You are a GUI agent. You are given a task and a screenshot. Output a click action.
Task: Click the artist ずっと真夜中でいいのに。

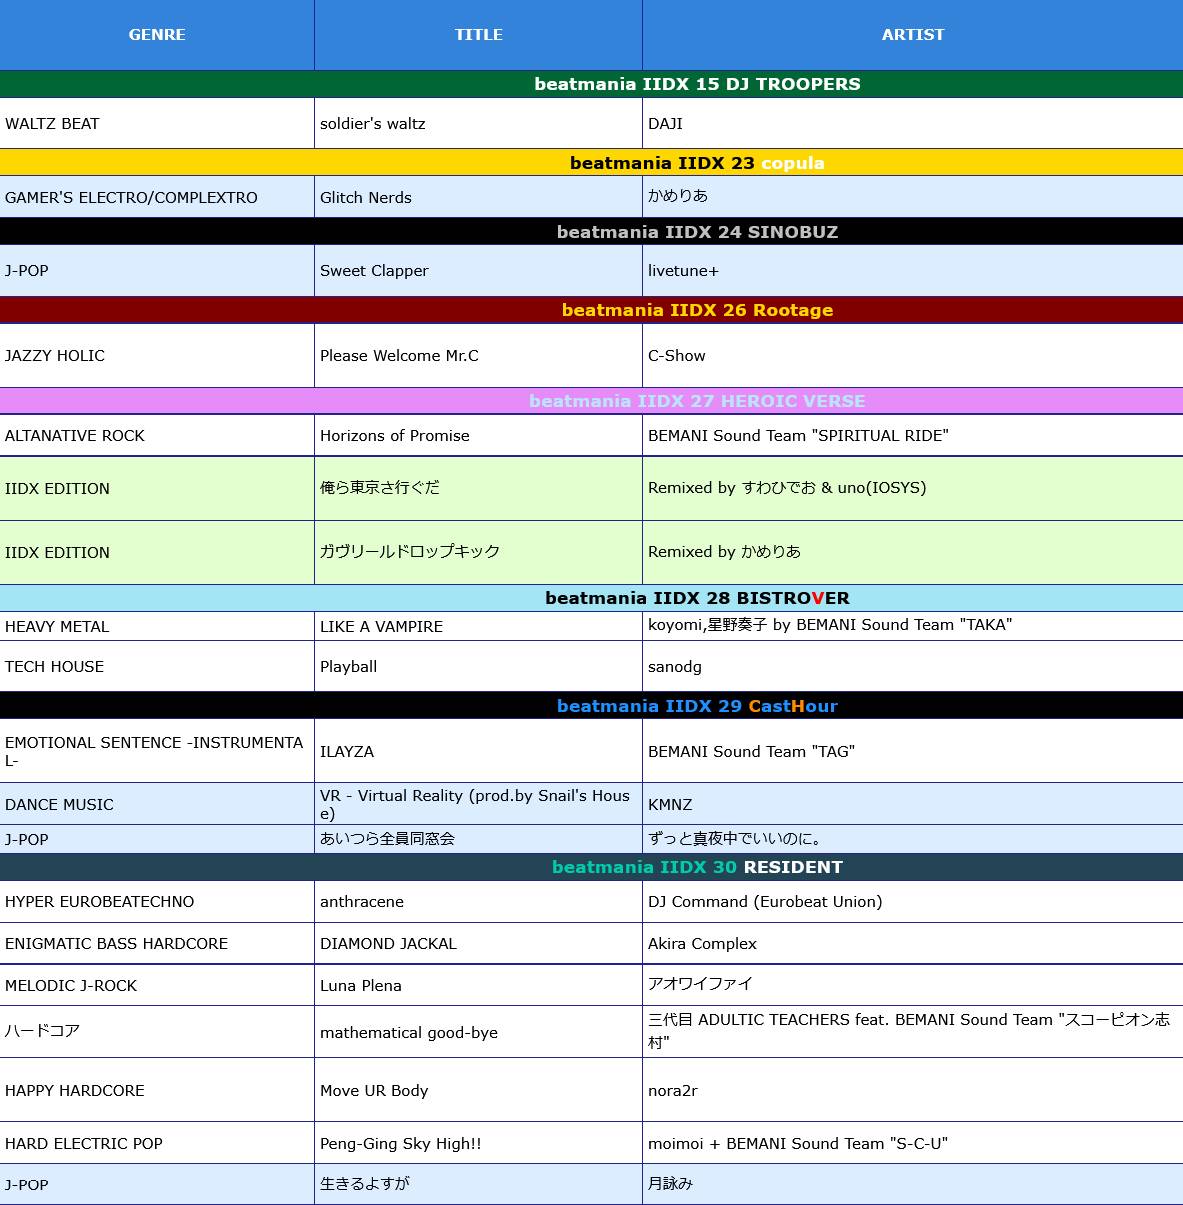734,839
